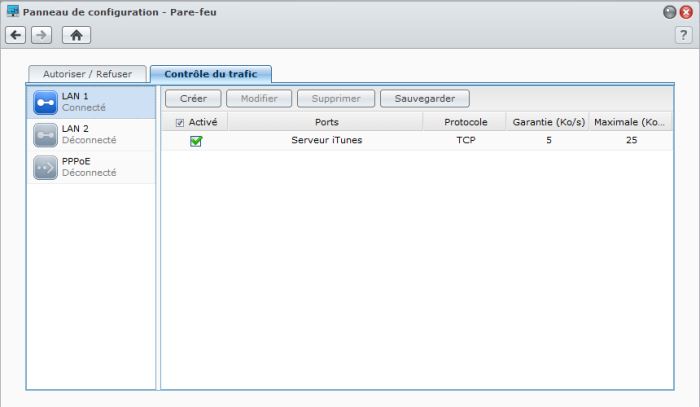Sort by Maximale column header
The image size is (700, 407).
coord(630,122)
